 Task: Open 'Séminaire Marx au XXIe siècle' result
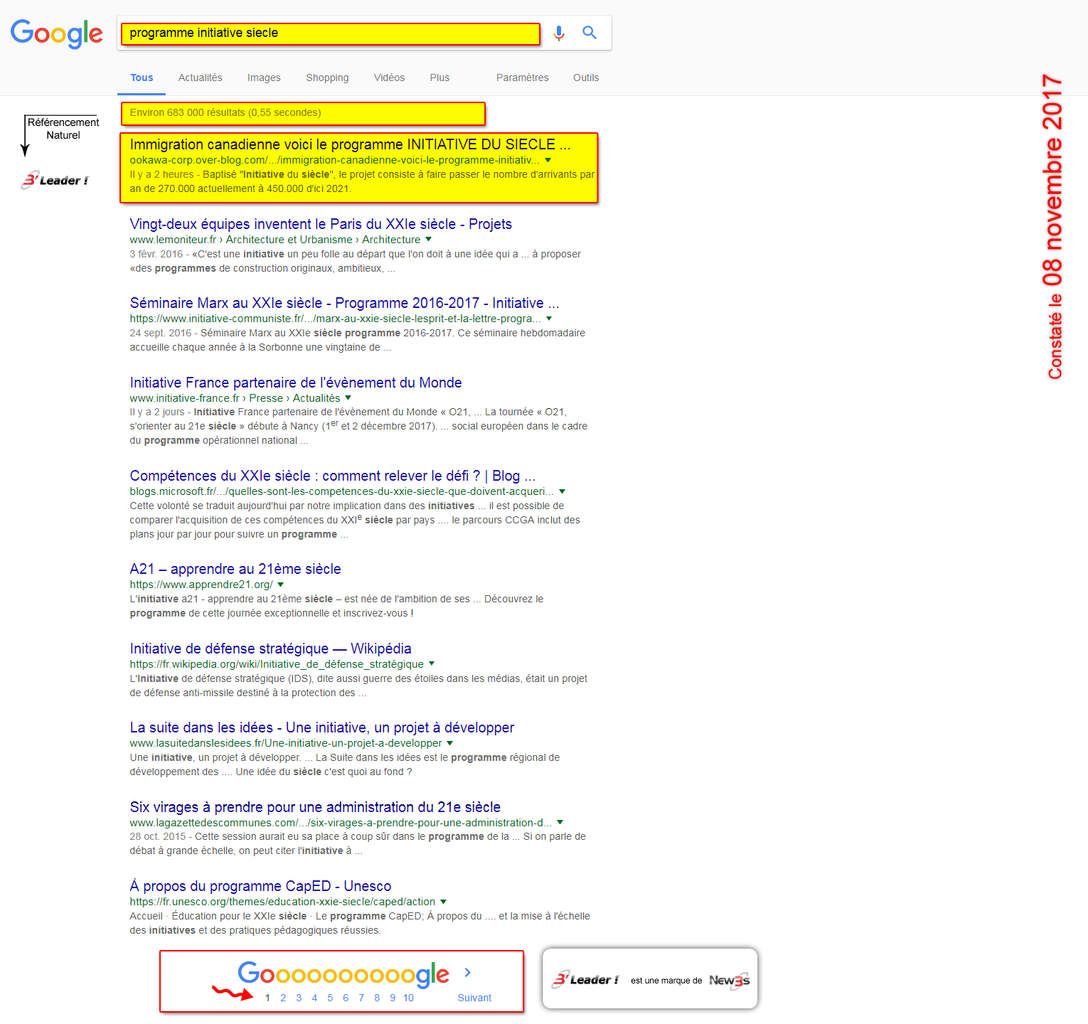[x=344, y=303]
